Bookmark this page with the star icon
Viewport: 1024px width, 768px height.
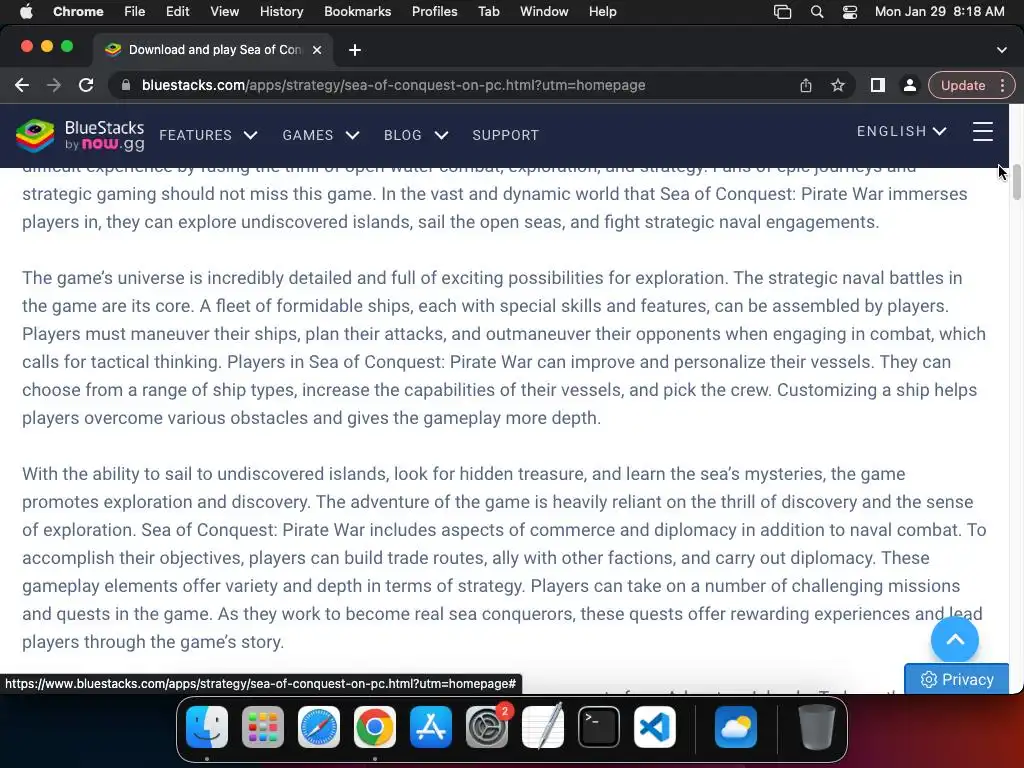click(838, 85)
